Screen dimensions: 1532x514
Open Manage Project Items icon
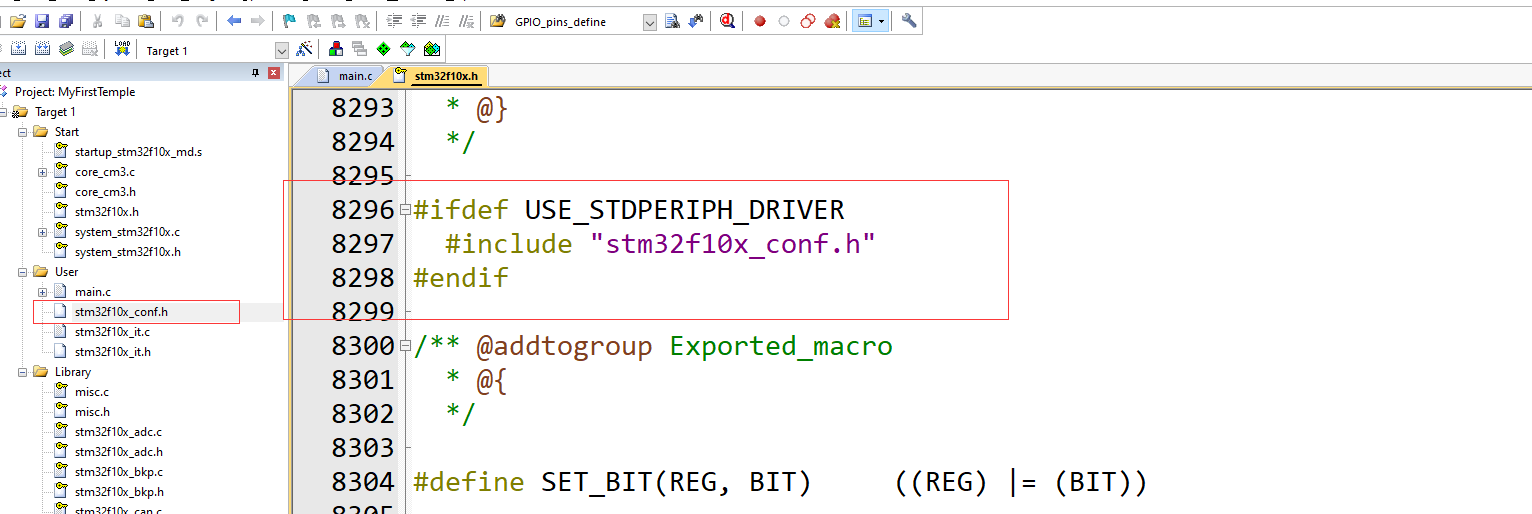(335, 49)
